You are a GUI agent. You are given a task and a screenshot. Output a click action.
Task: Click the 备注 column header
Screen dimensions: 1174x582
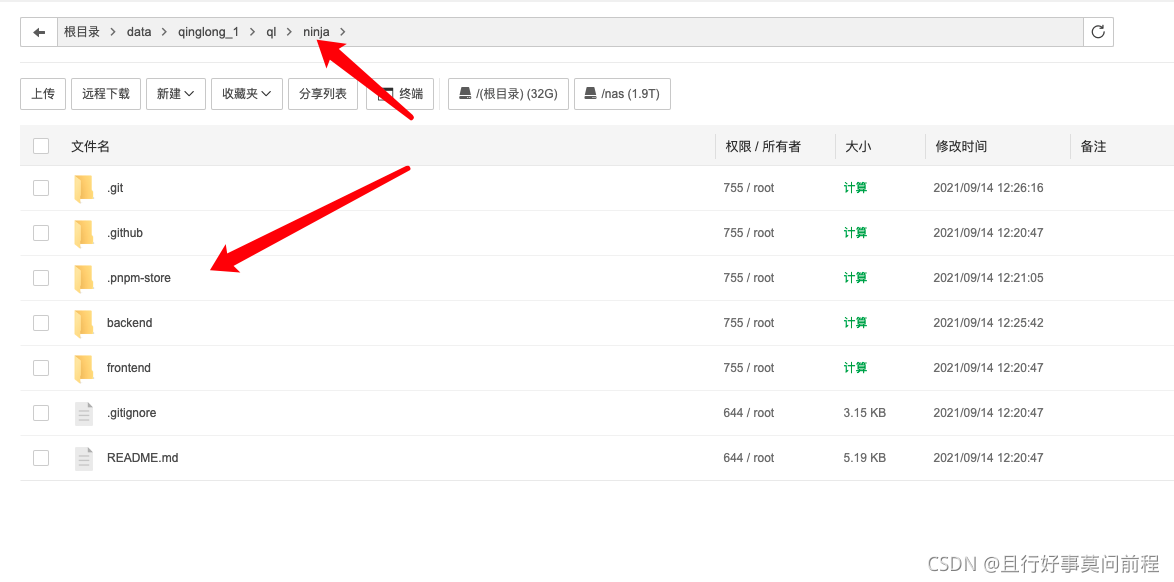[1093, 147]
